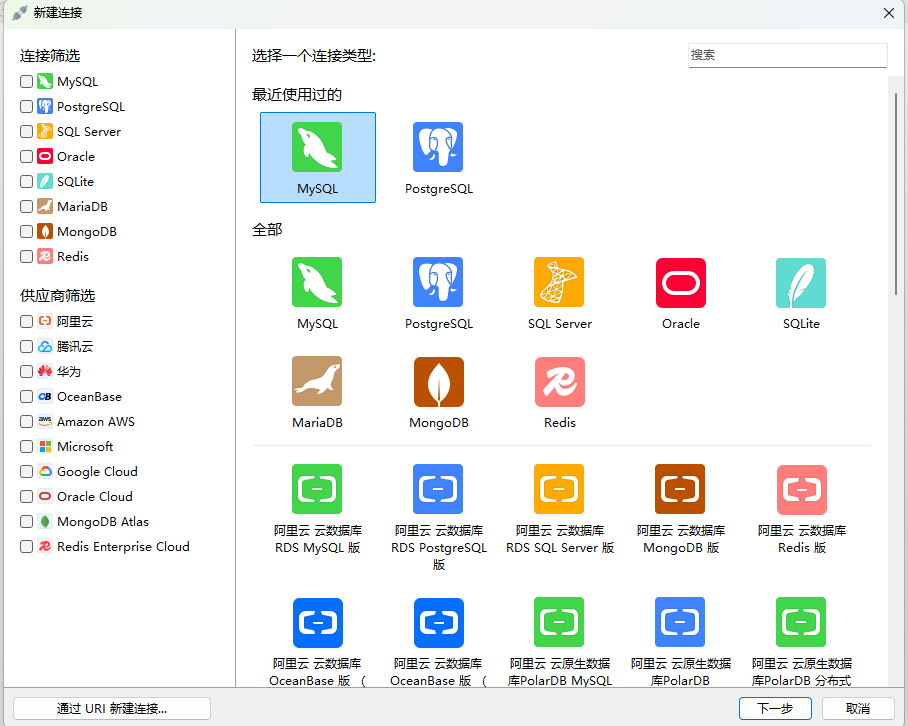Tick the 华为 vendor filter checkbox
The image size is (908, 726).
[x=26, y=371]
